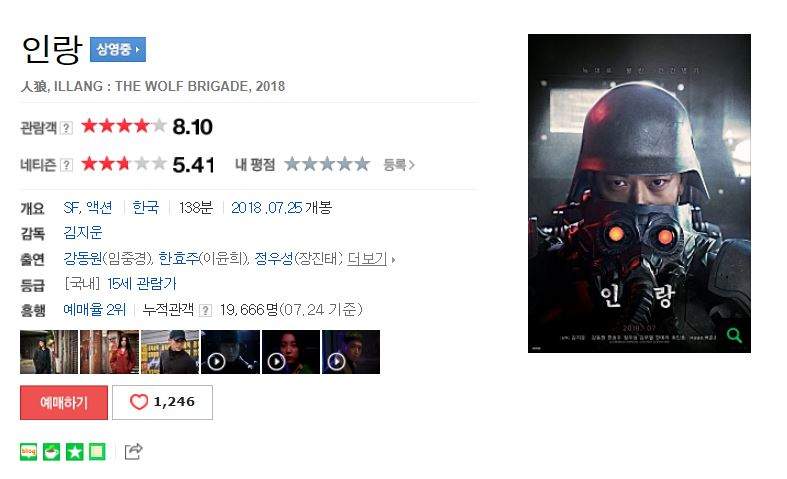Open the share arrow icon
Viewport: 787px width, 479px height.
[x=134, y=452]
